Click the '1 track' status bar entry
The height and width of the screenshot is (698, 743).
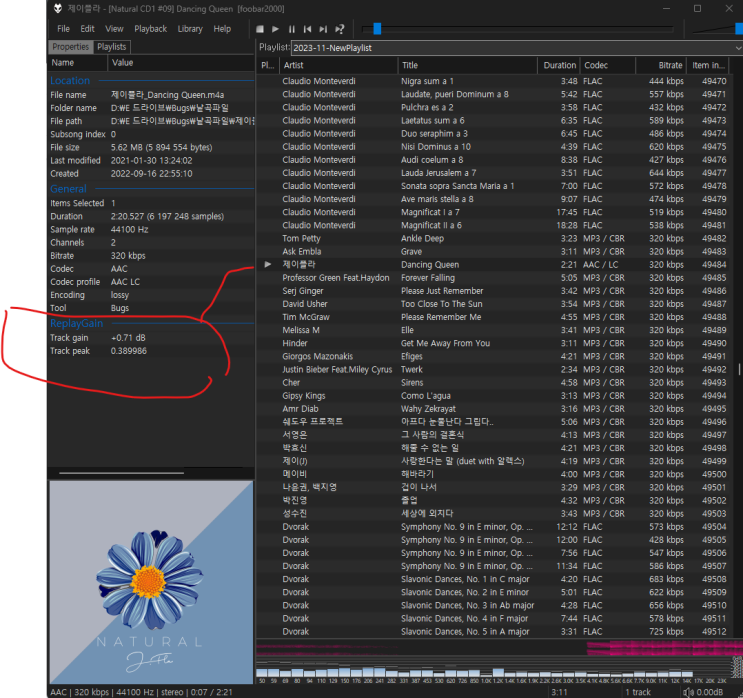click(638, 692)
